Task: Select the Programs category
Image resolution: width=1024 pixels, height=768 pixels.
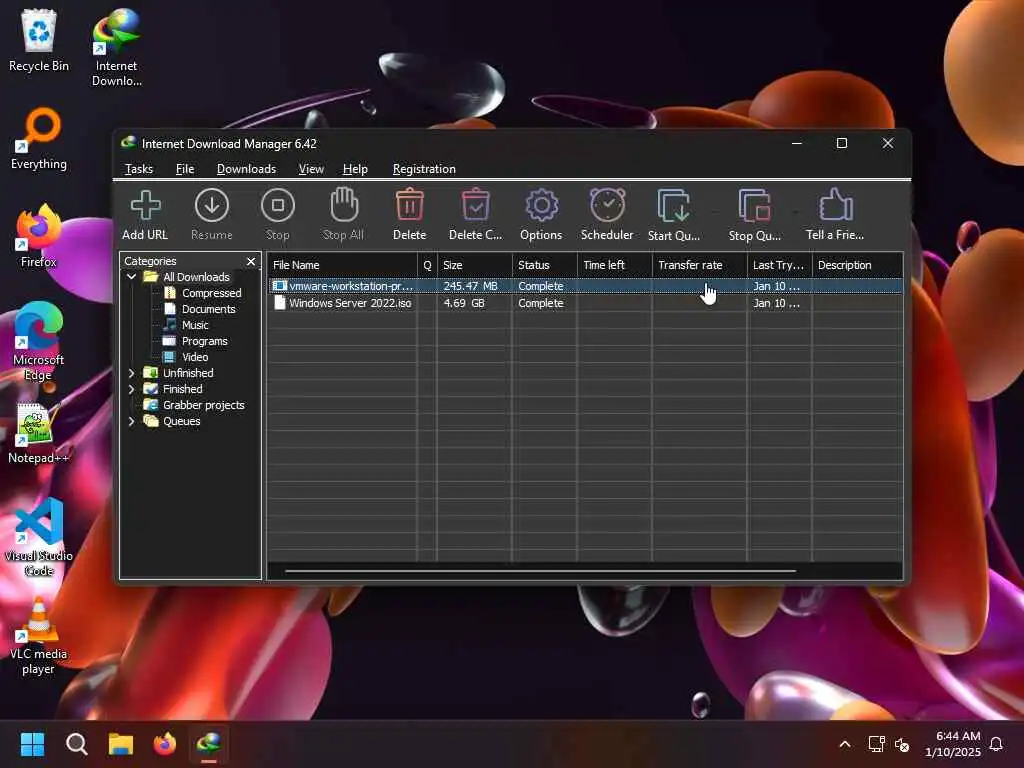Action: click(x=204, y=341)
